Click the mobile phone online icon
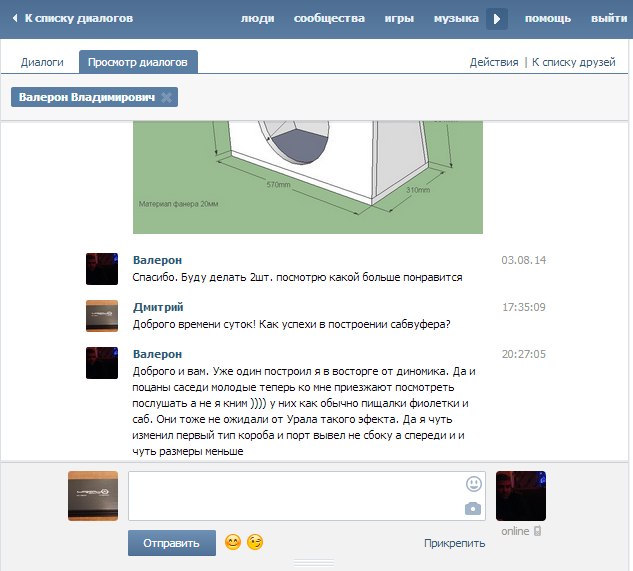Viewport: 633px width, 571px height. point(537,531)
